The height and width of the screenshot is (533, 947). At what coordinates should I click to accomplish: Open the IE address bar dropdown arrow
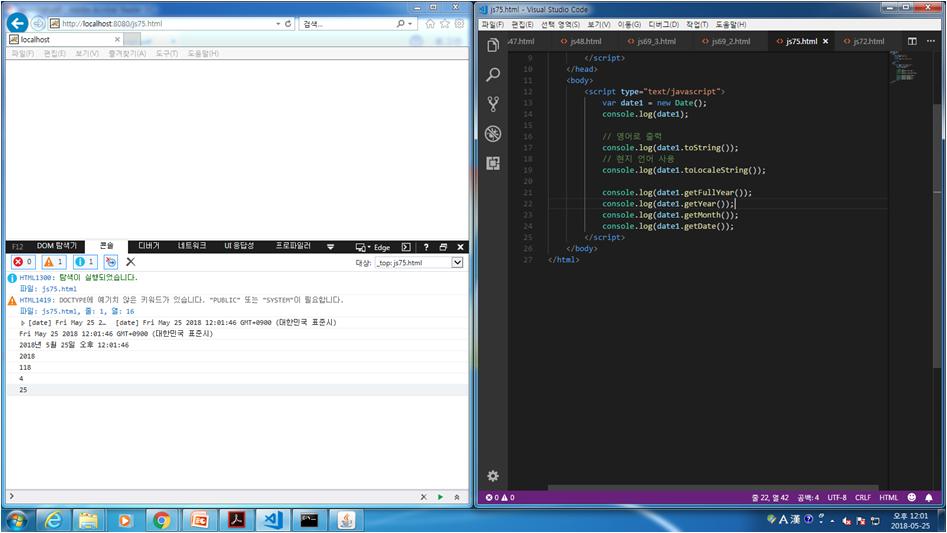point(278,24)
